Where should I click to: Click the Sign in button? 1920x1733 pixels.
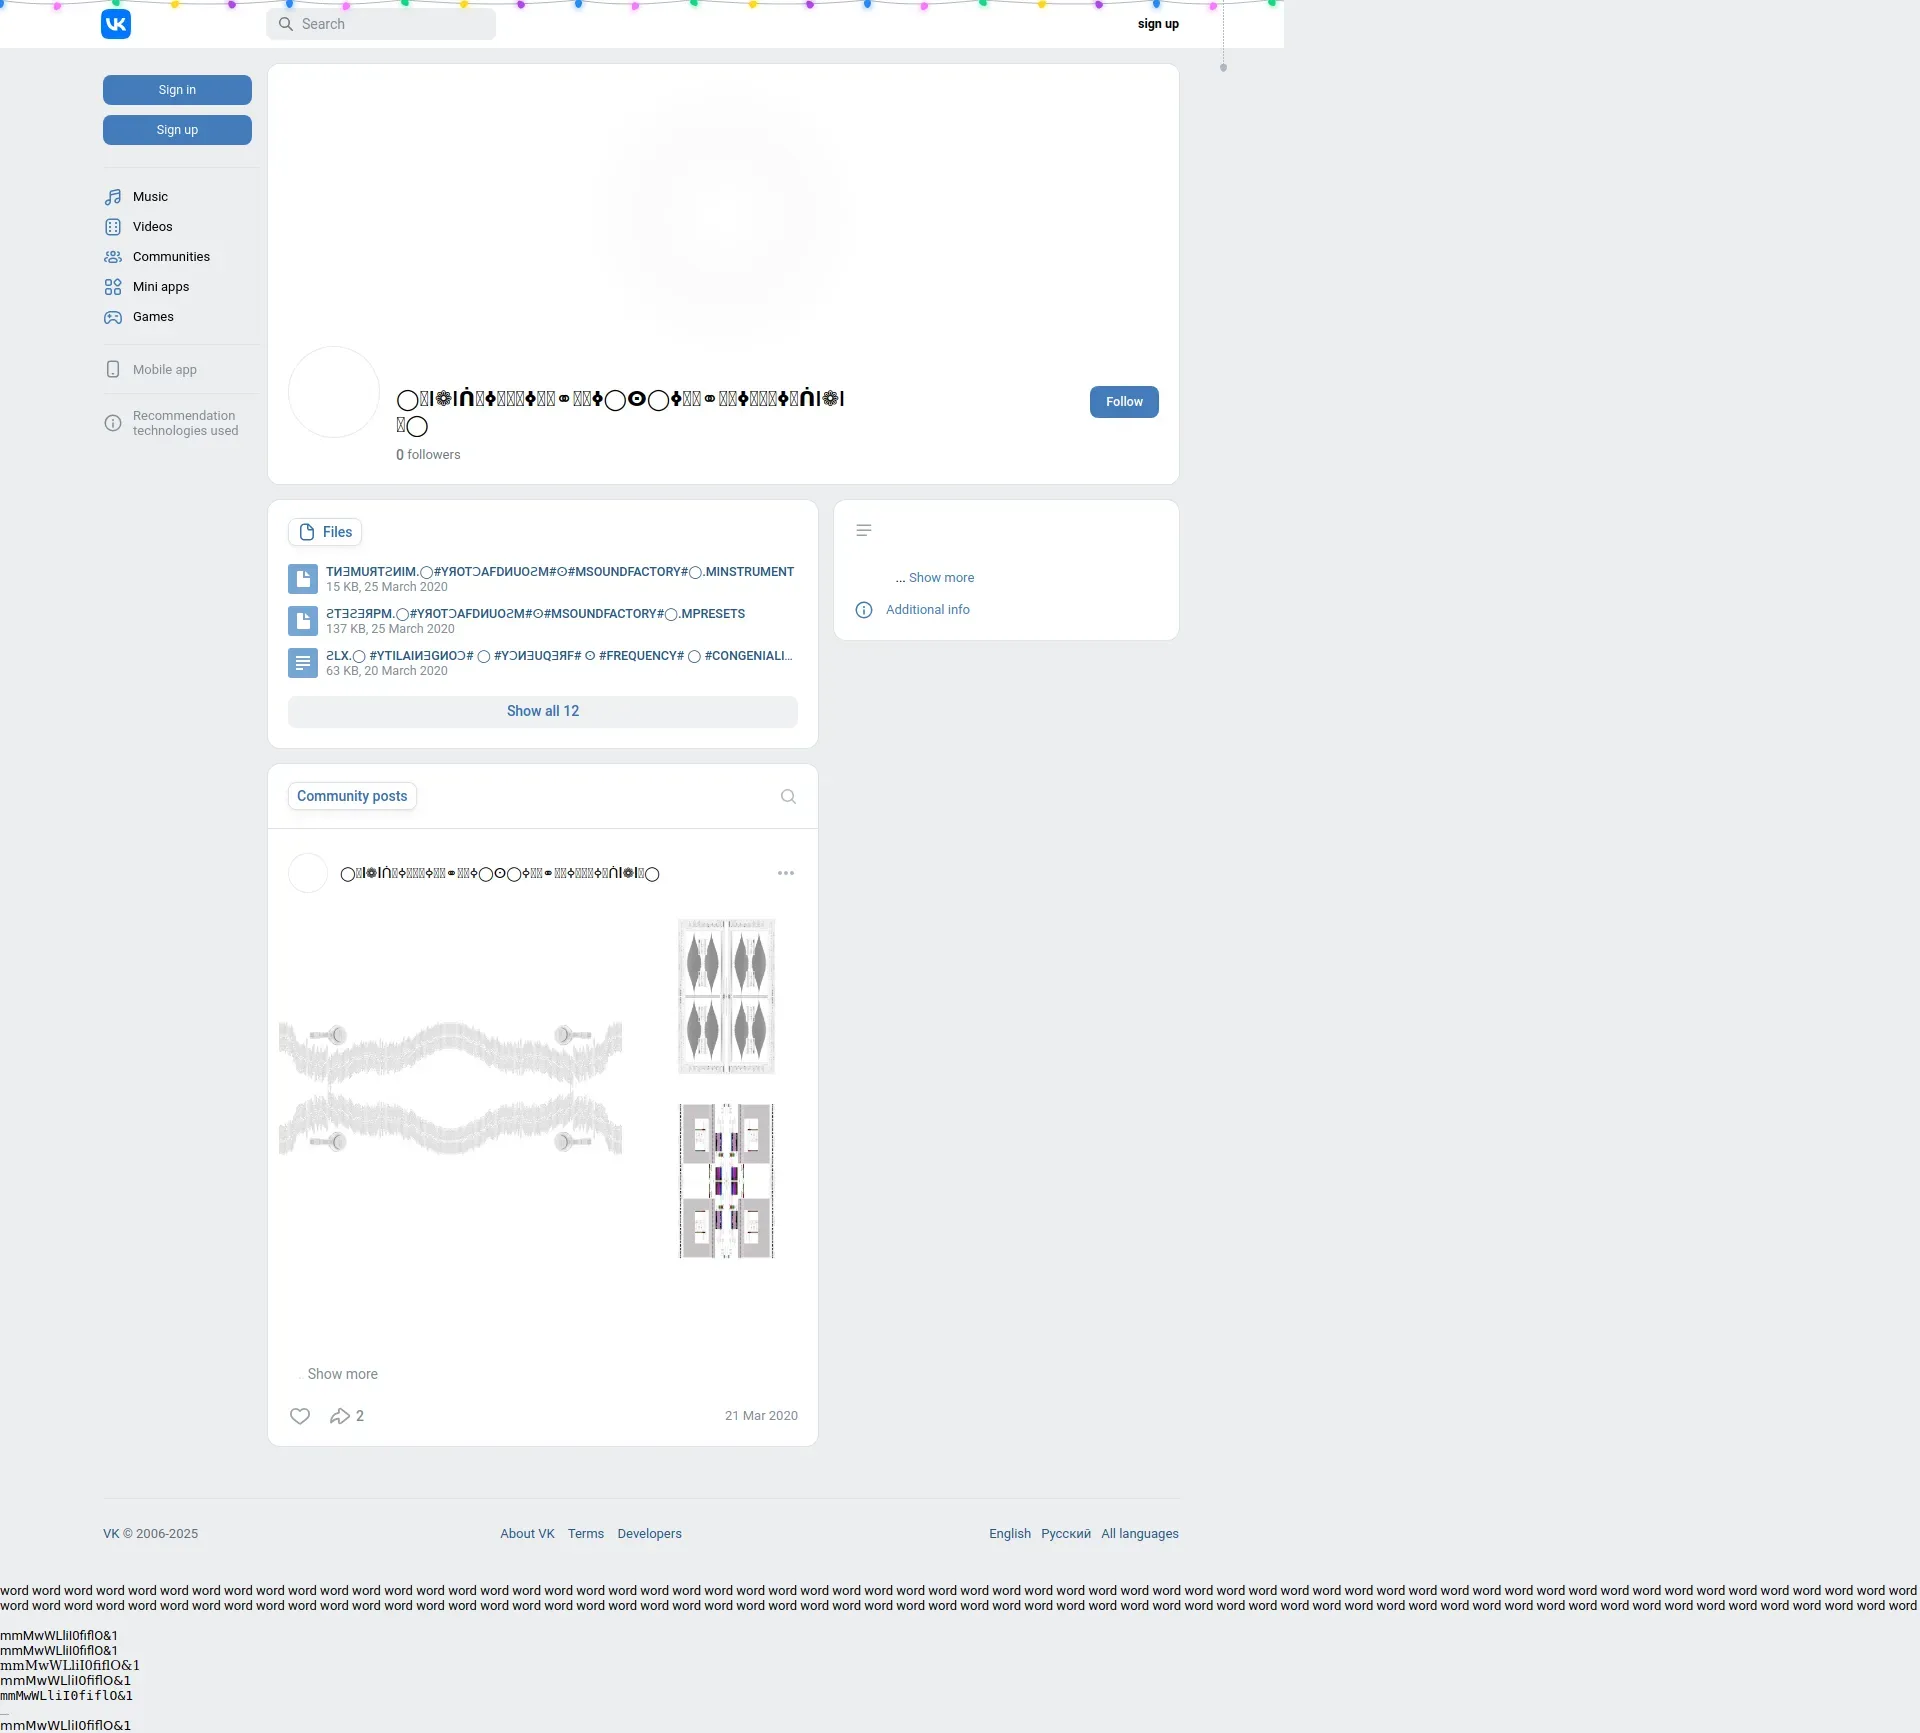point(177,90)
